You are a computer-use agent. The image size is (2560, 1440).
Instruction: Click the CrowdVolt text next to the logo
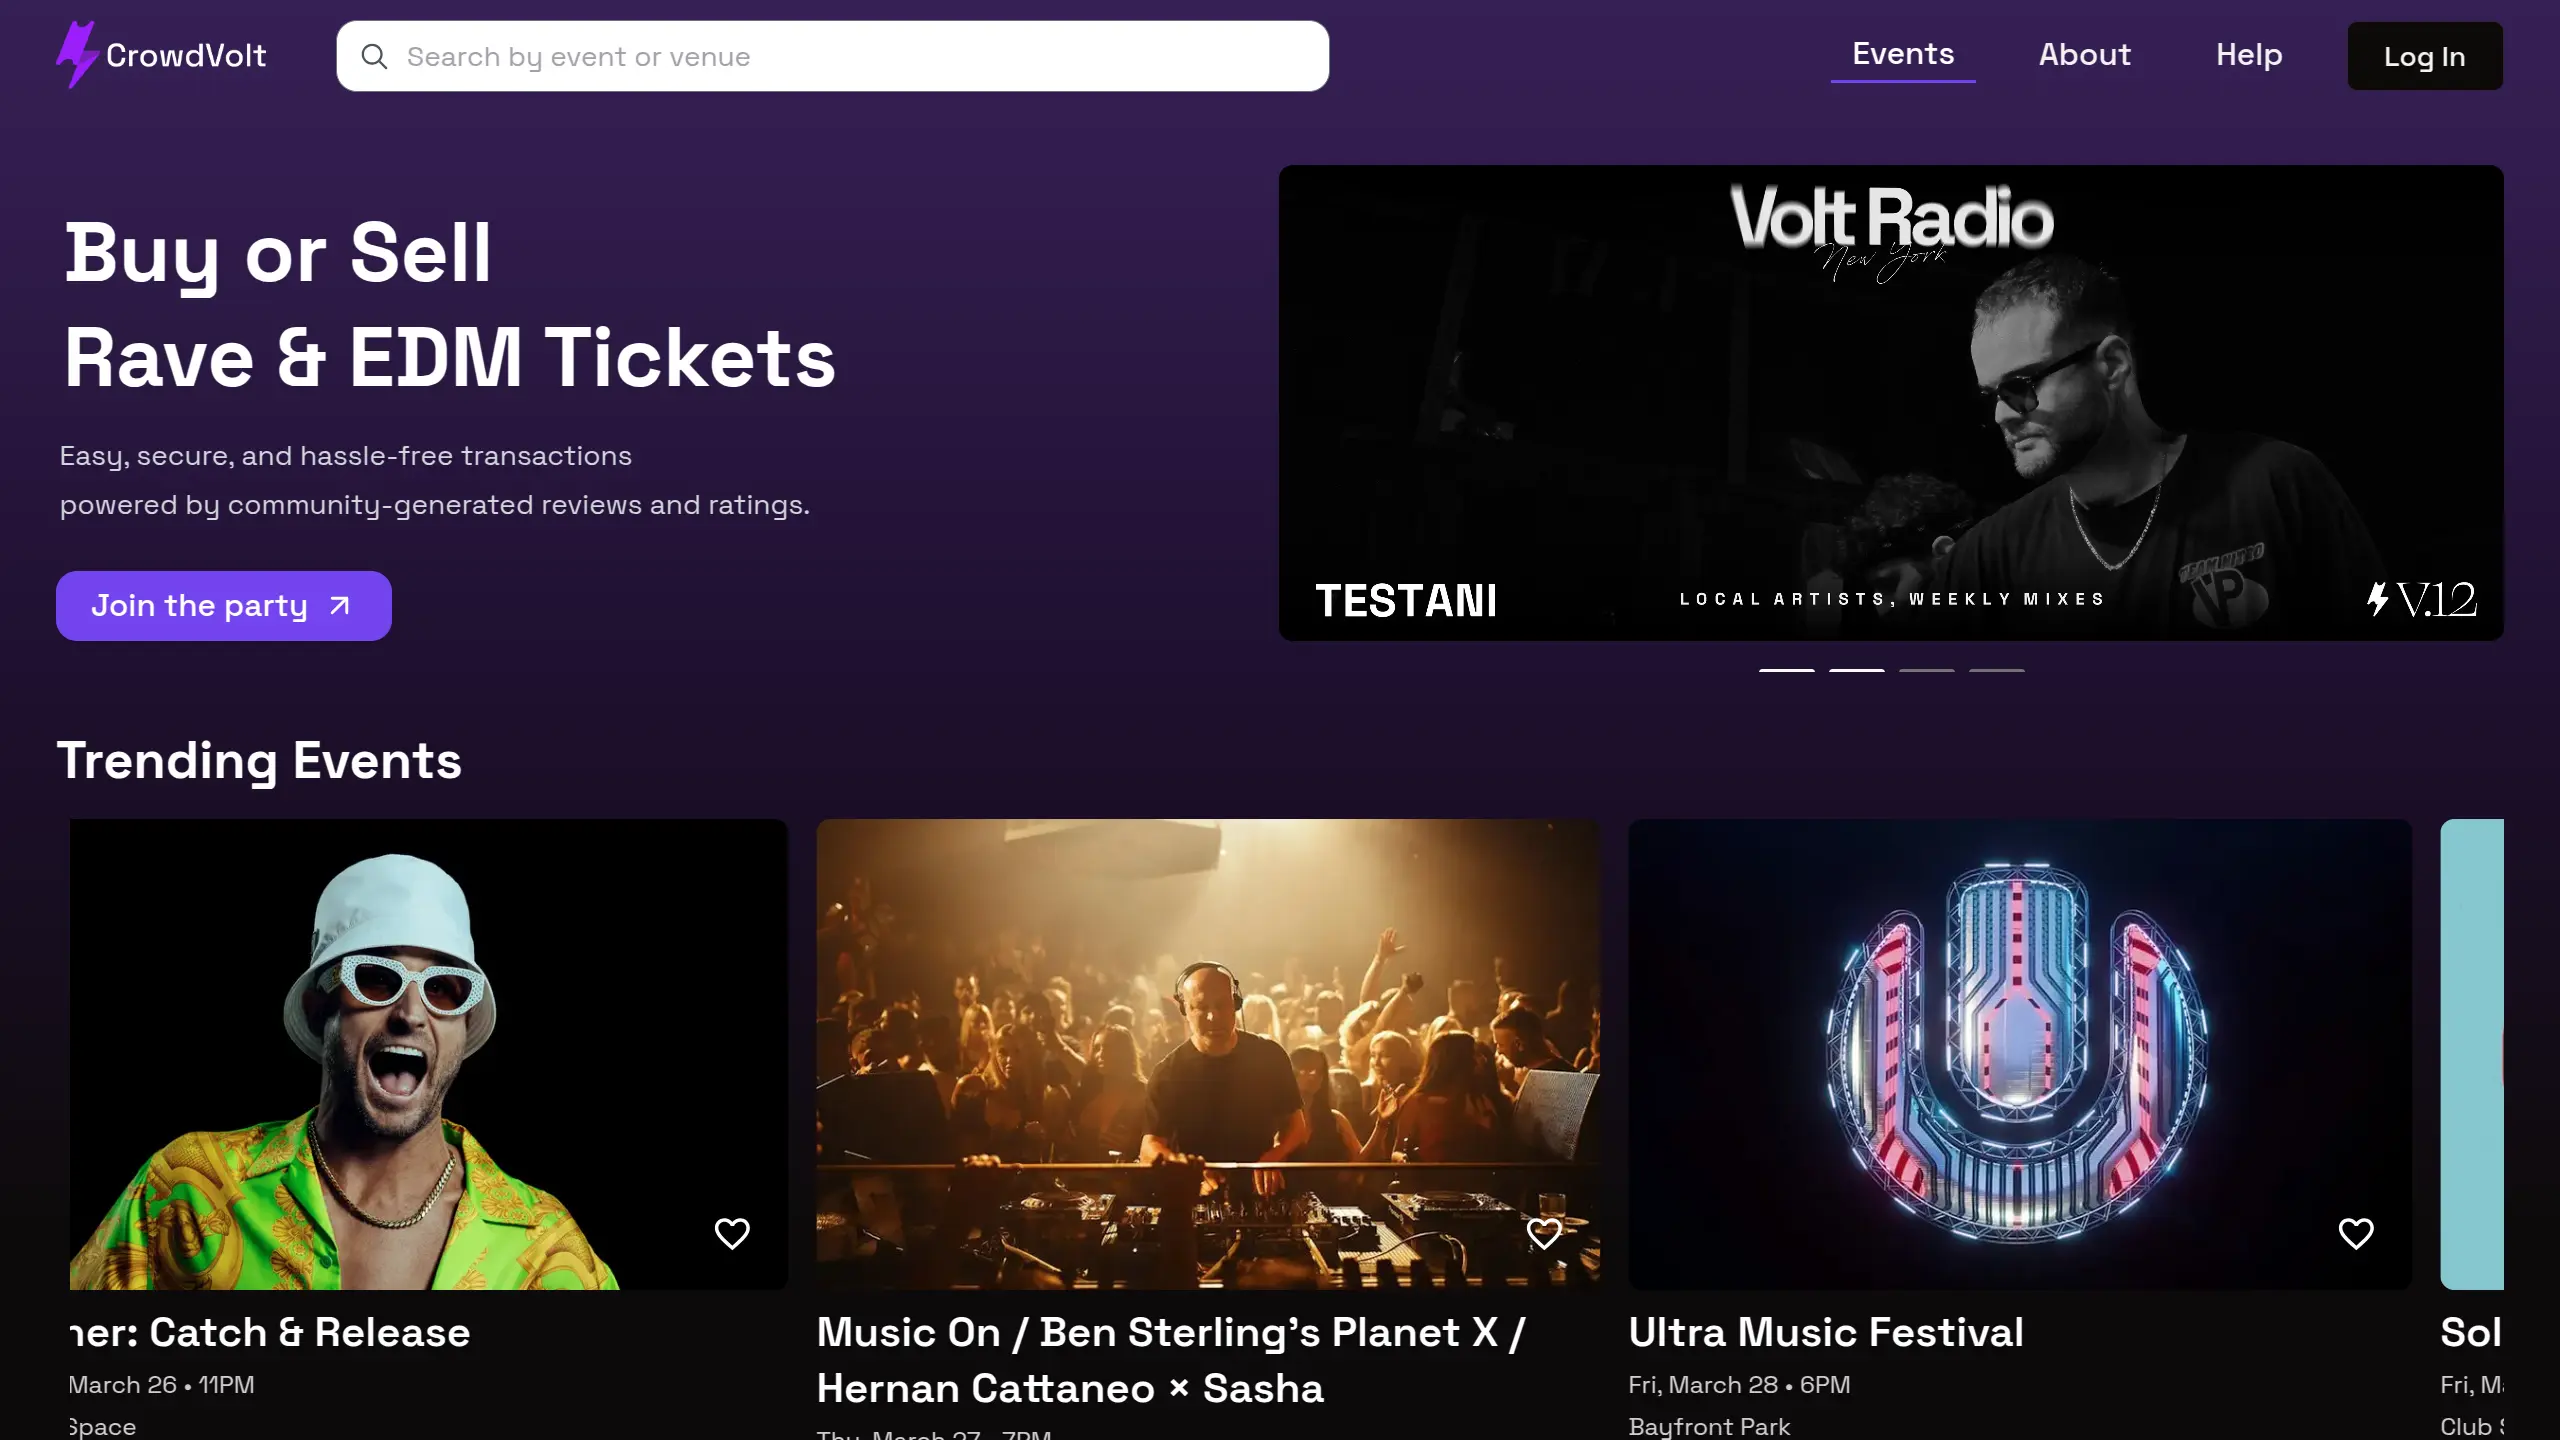[x=186, y=55]
